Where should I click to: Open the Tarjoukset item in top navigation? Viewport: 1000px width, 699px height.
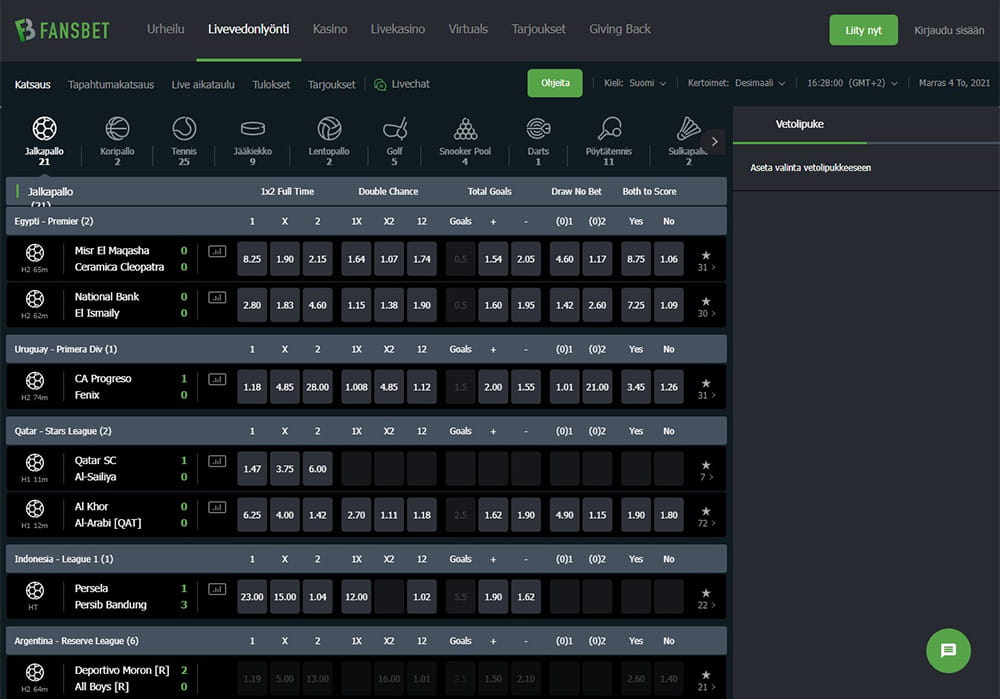pyautogui.click(x=538, y=29)
